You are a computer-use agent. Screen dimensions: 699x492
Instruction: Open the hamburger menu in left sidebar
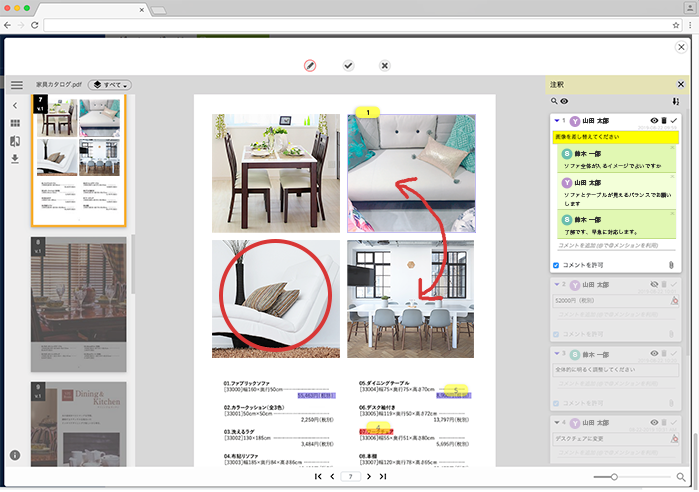pyautogui.click(x=16, y=85)
